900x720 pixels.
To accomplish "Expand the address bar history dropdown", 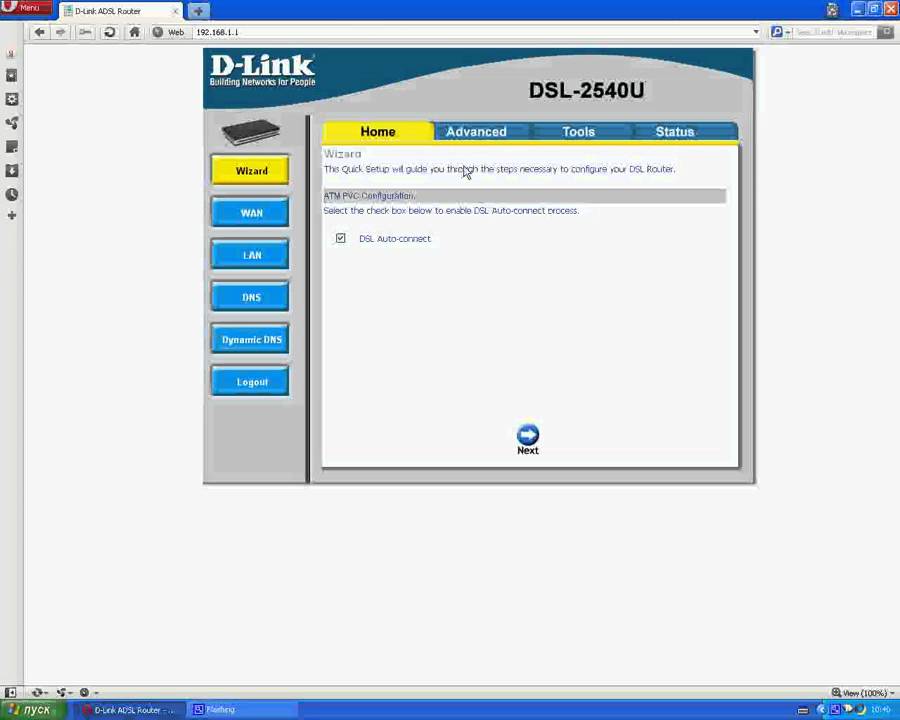I will [756, 32].
